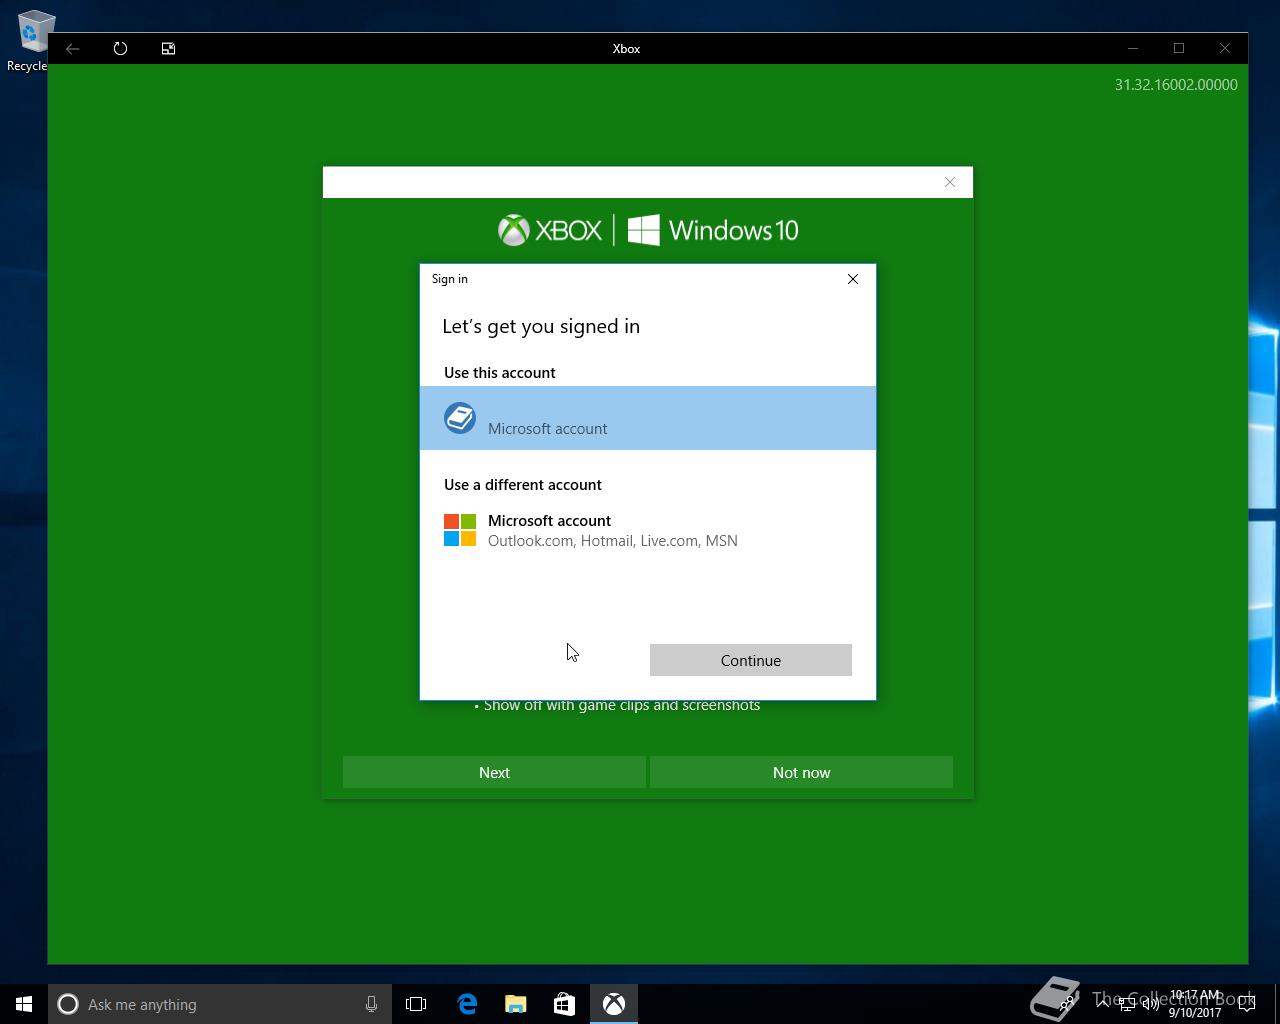Refresh the Xbox app window
The width and height of the screenshot is (1280, 1024).
[120, 48]
